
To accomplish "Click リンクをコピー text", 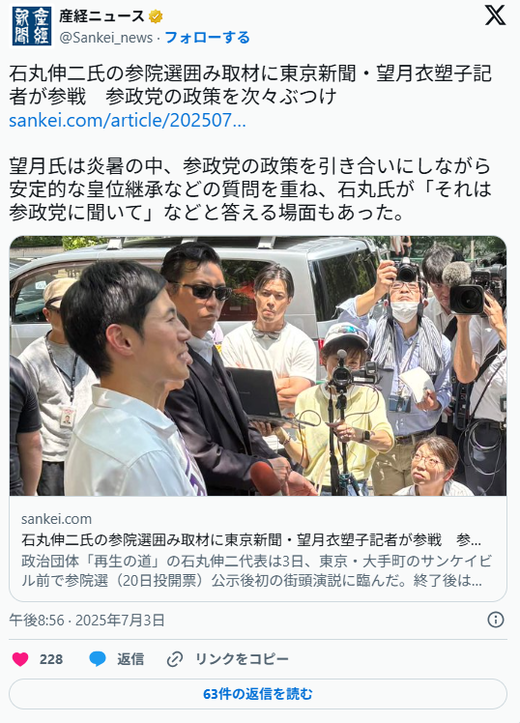I will 242,659.
